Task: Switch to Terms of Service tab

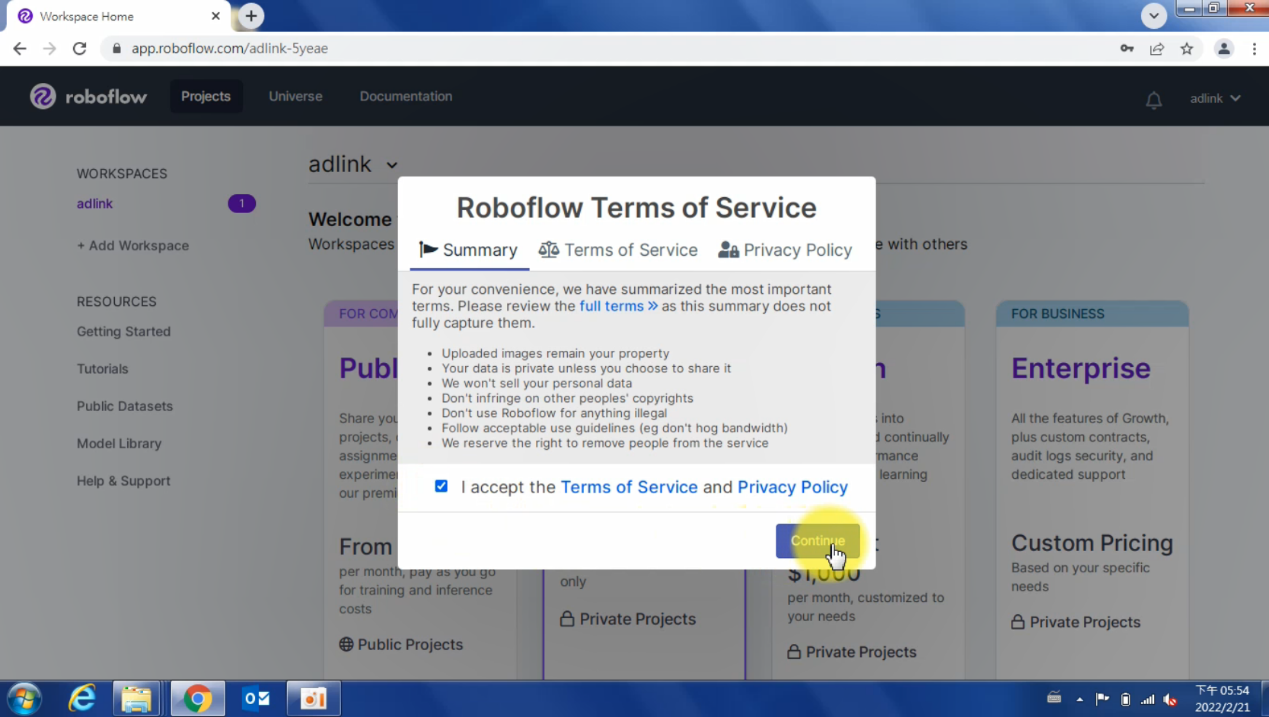Action: click(618, 250)
